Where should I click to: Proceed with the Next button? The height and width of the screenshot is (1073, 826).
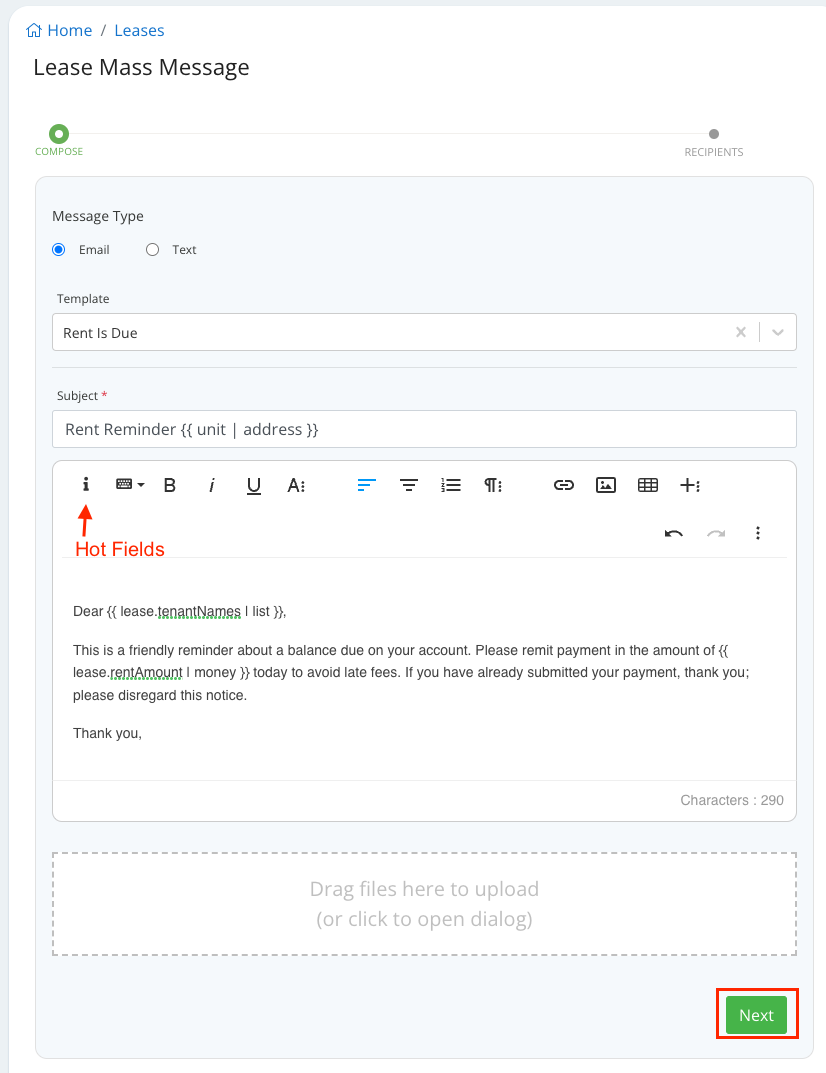[756, 1014]
